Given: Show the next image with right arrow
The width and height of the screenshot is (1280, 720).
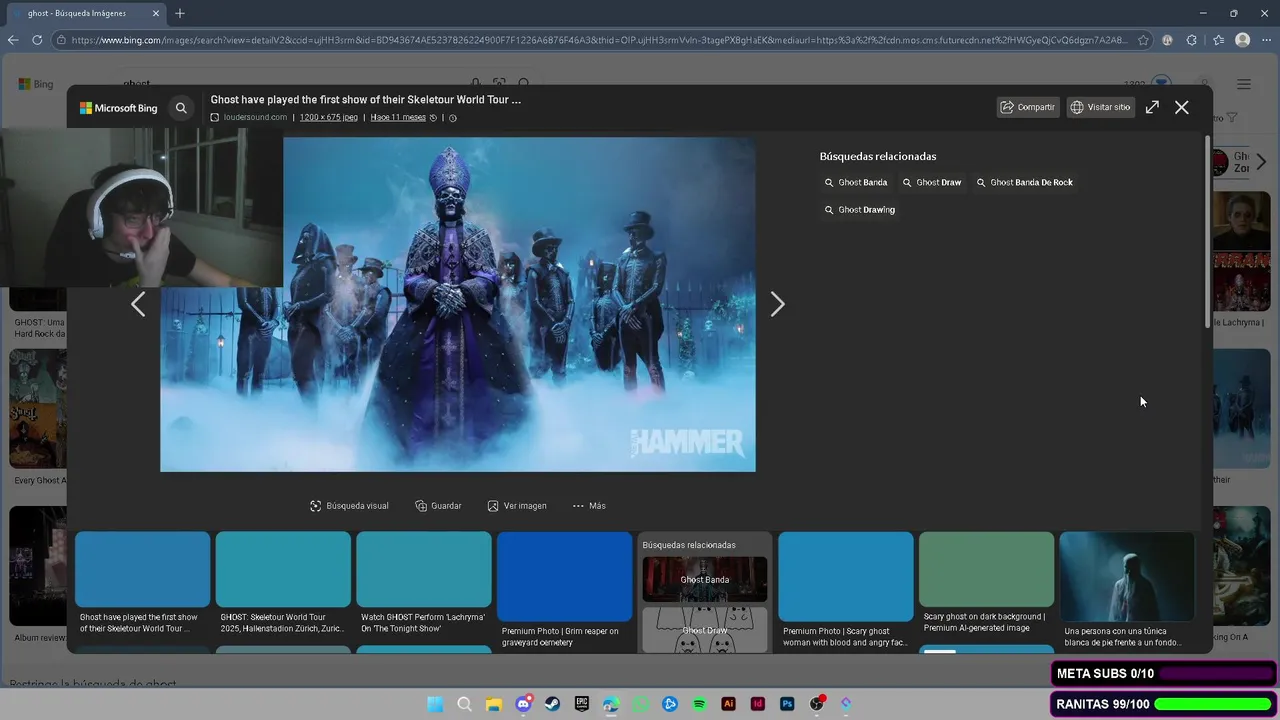Looking at the screenshot, I should click(777, 304).
